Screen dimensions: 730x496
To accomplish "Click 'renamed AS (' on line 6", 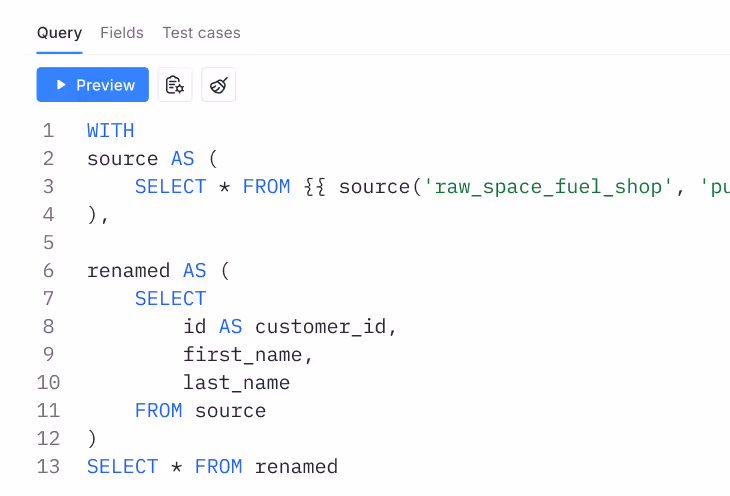I will point(158,271).
